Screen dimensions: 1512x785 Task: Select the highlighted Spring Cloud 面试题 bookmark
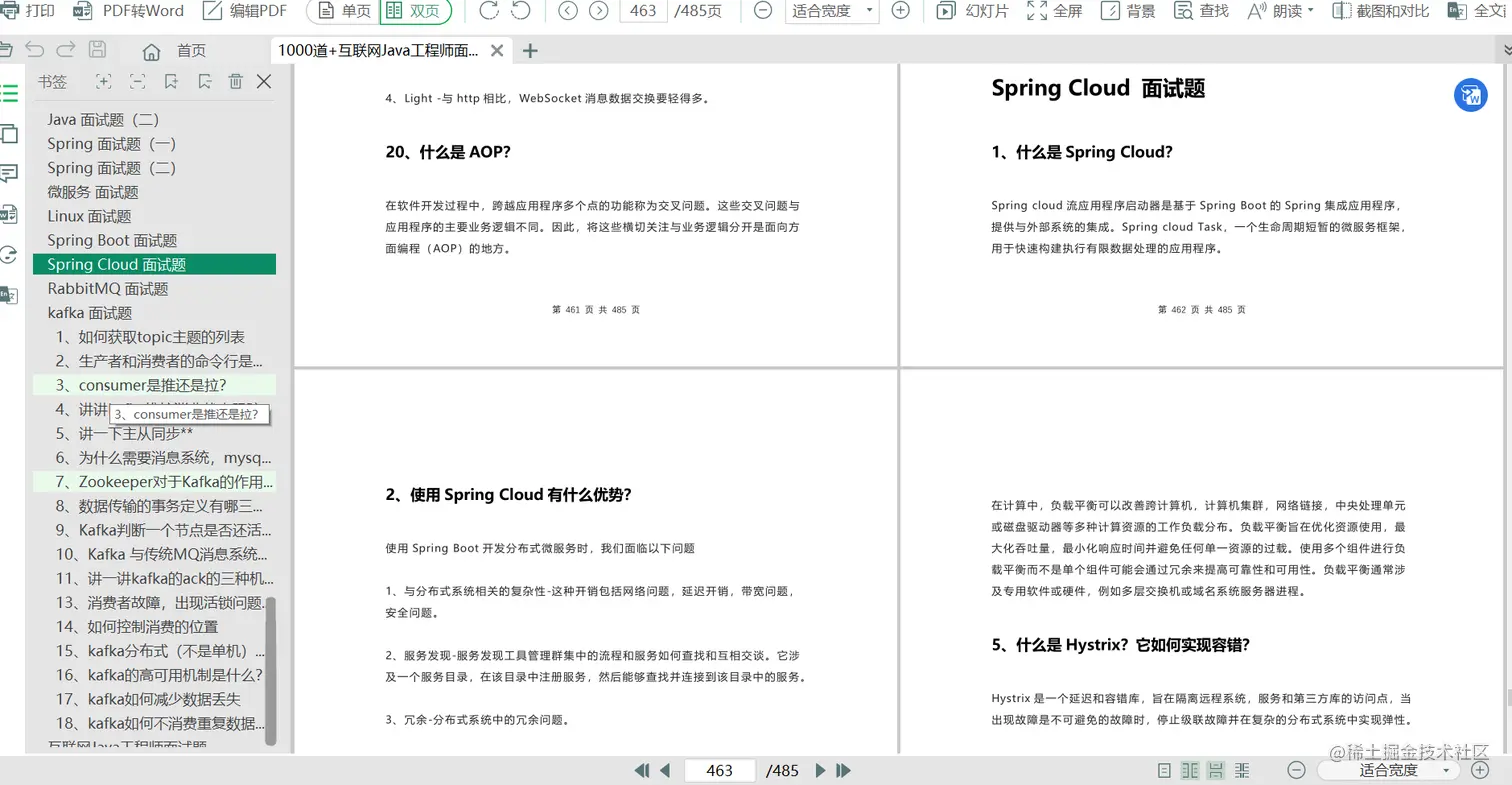[154, 264]
